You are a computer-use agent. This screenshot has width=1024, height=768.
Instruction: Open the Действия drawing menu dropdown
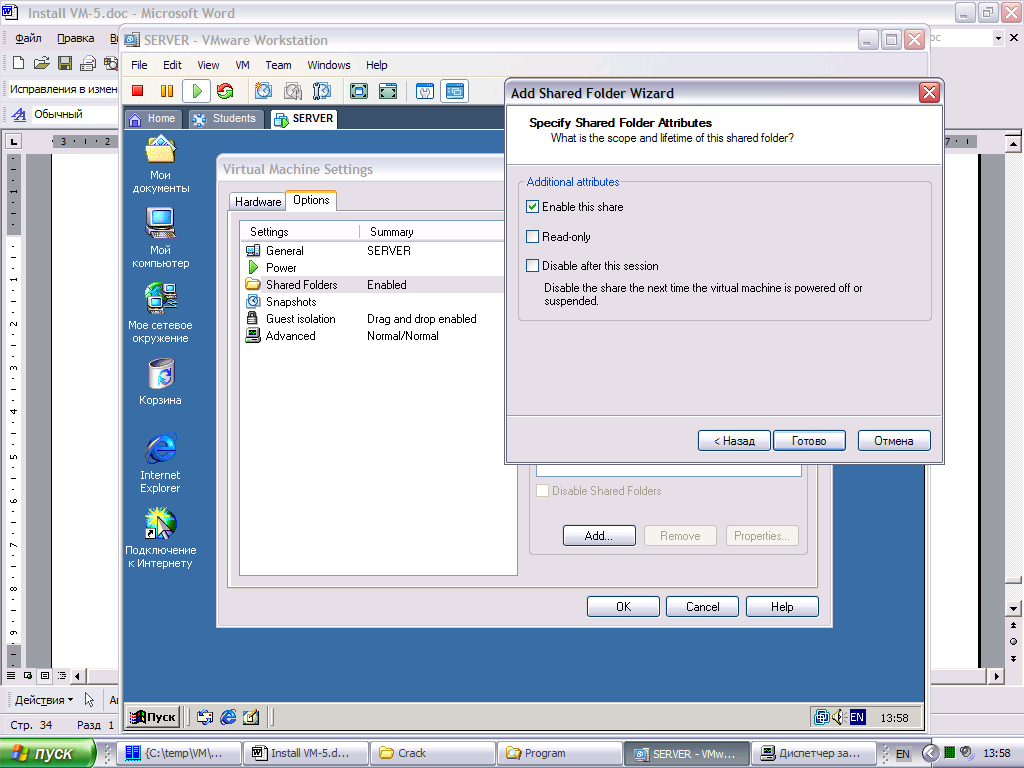pyautogui.click(x=44, y=700)
